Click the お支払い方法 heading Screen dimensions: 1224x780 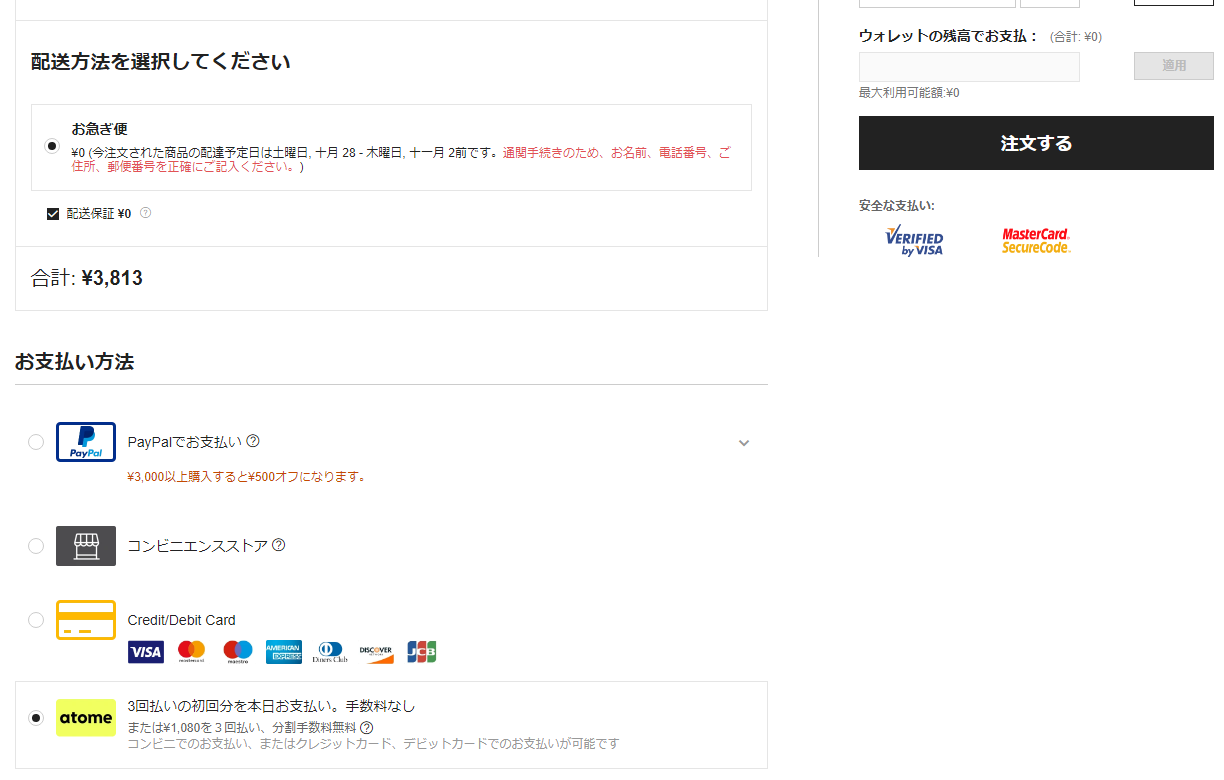point(74,362)
